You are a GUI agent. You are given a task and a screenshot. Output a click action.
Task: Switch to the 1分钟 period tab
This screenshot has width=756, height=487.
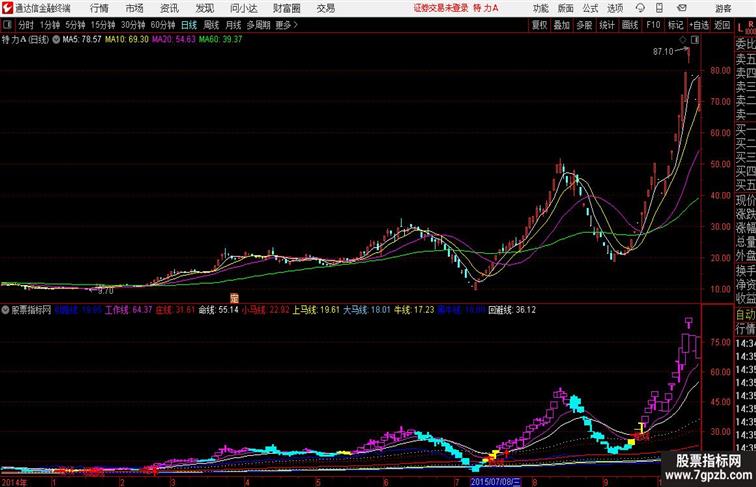coord(50,25)
